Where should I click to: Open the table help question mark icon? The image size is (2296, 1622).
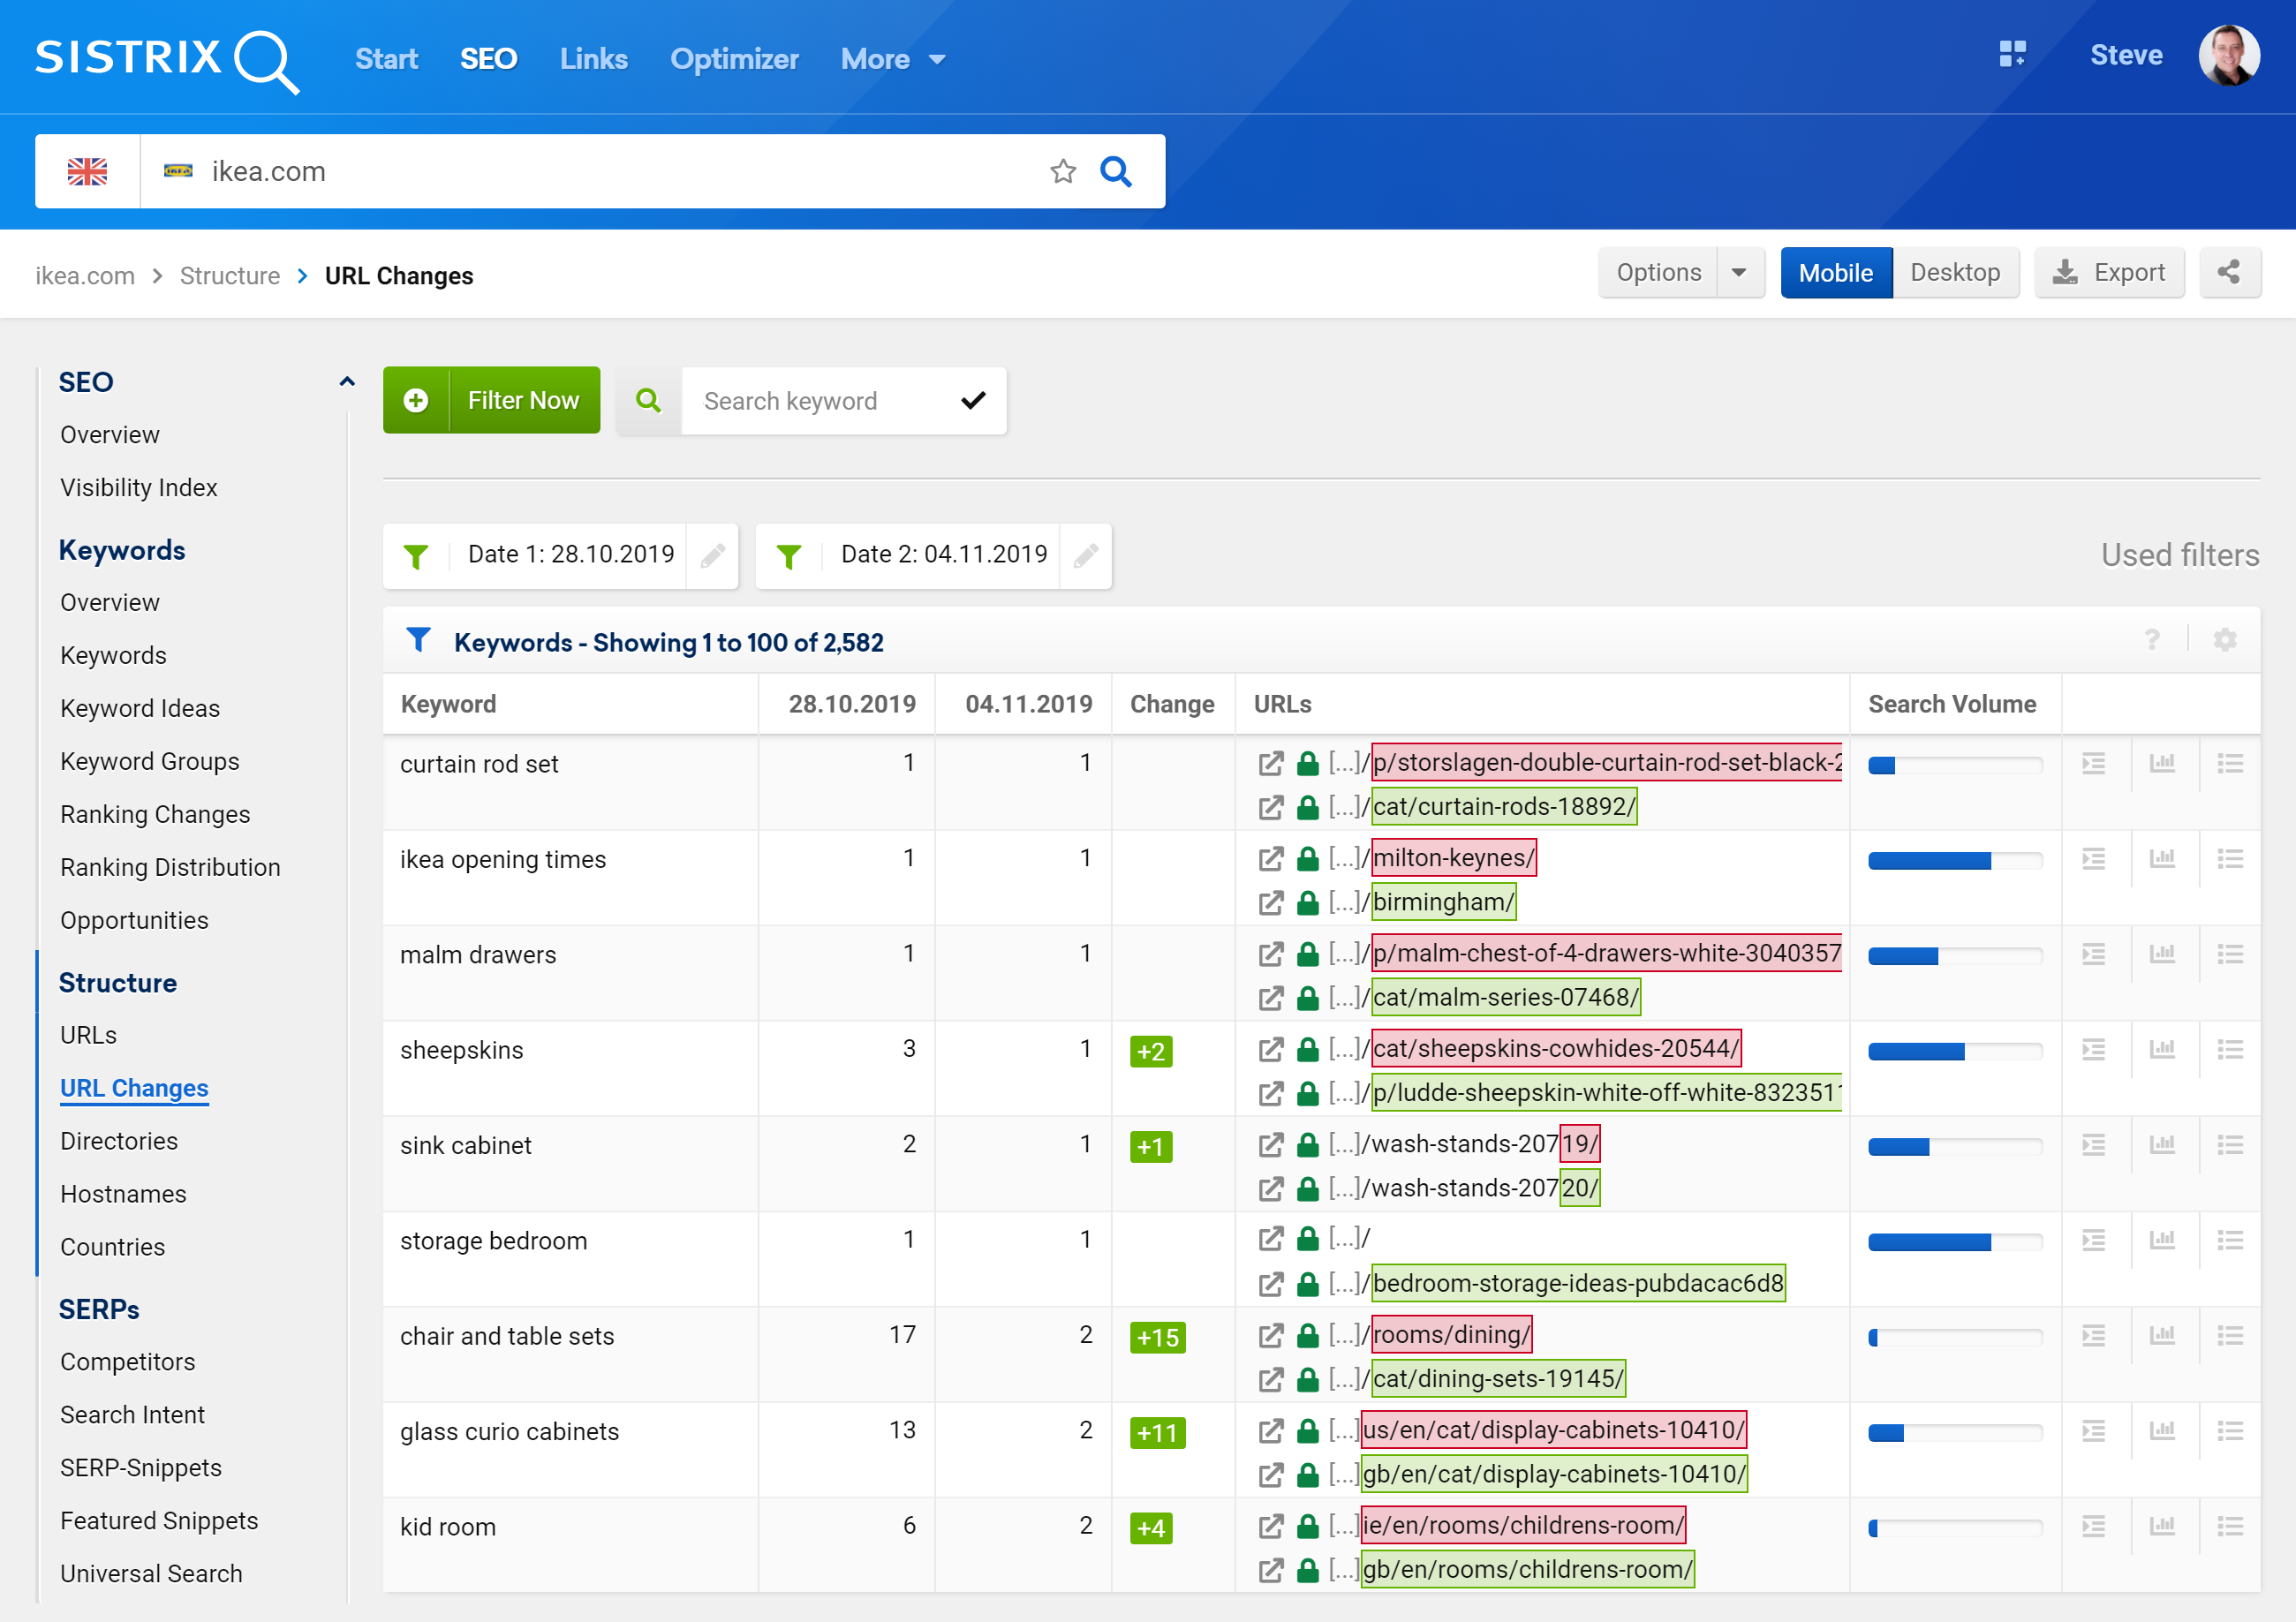[2152, 640]
